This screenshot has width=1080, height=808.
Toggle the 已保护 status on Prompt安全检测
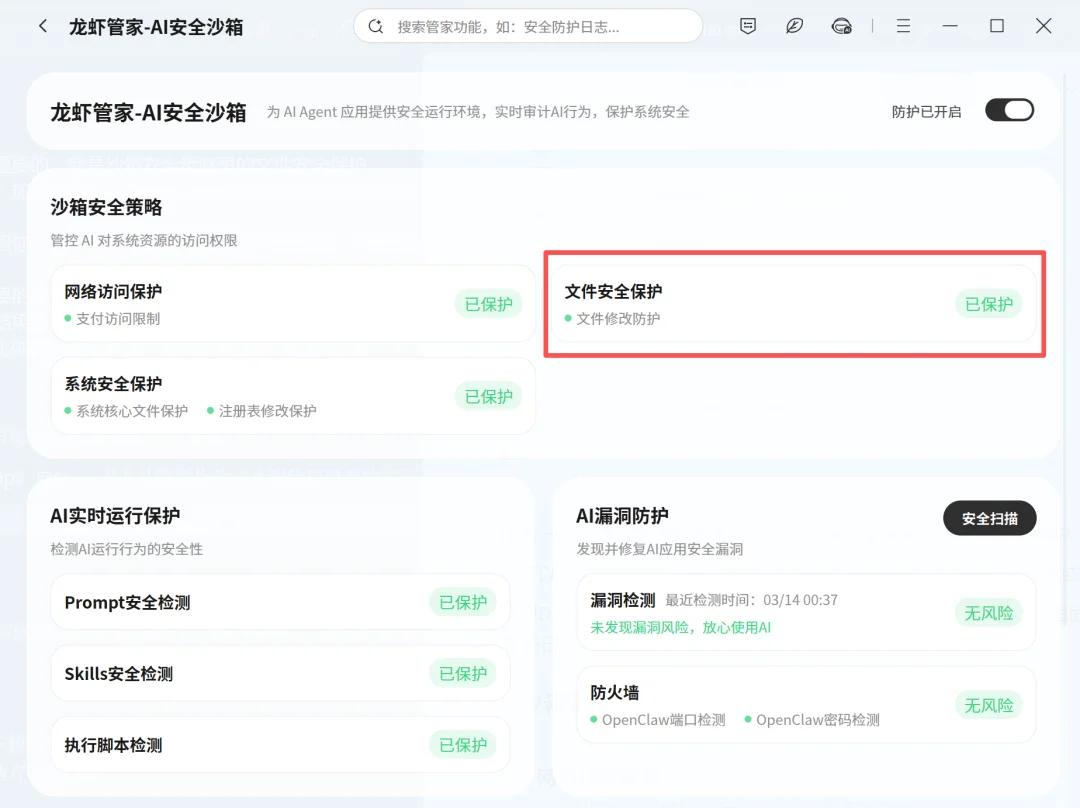click(462, 602)
